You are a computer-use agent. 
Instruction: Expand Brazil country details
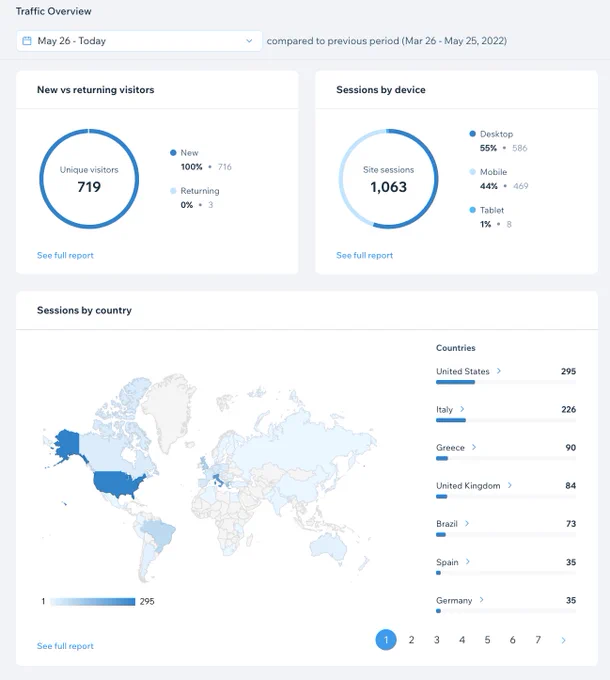[467, 523]
